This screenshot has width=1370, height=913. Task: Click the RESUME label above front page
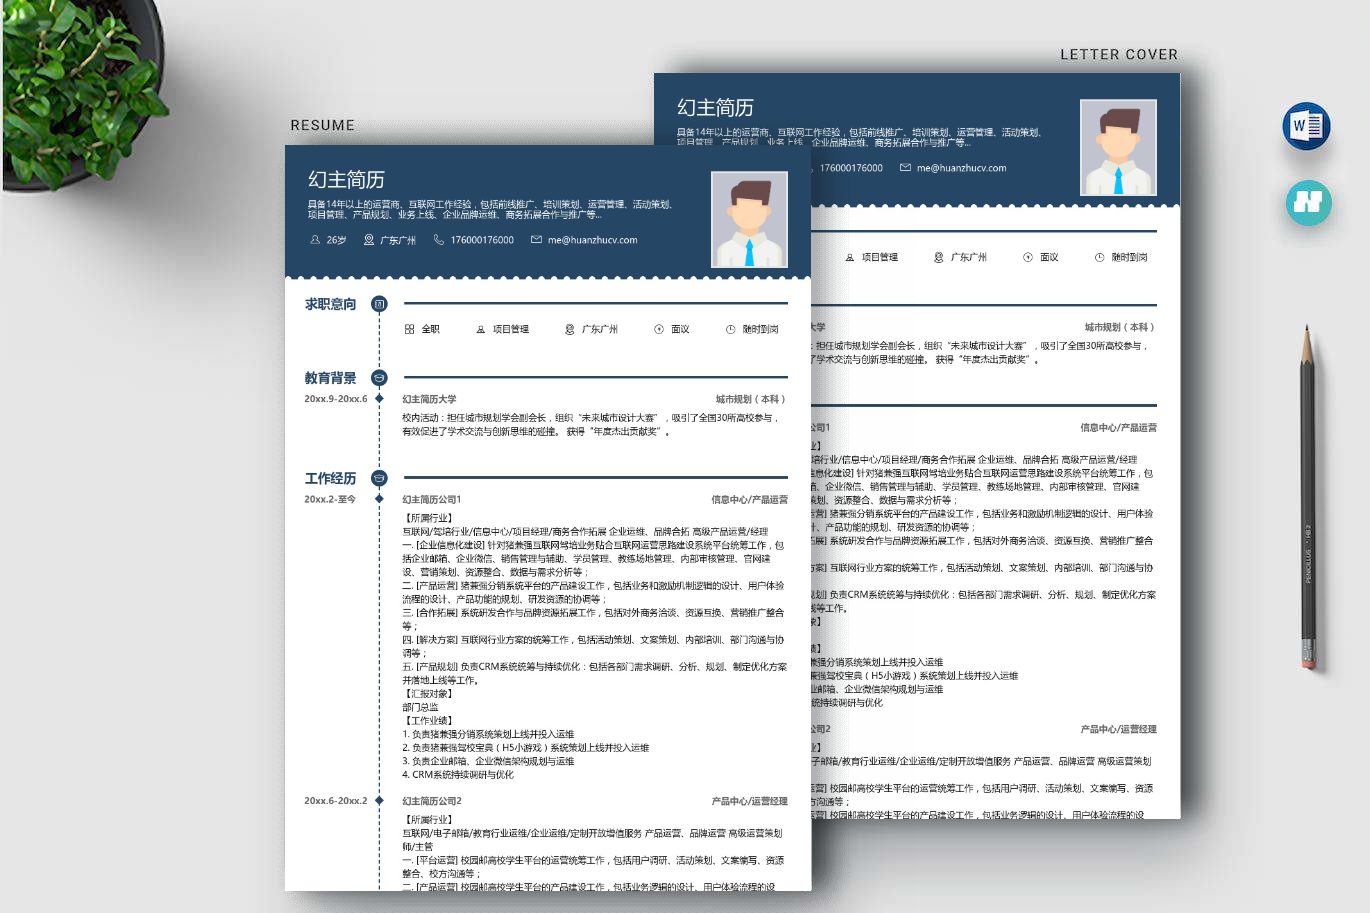(x=322, y=125)
